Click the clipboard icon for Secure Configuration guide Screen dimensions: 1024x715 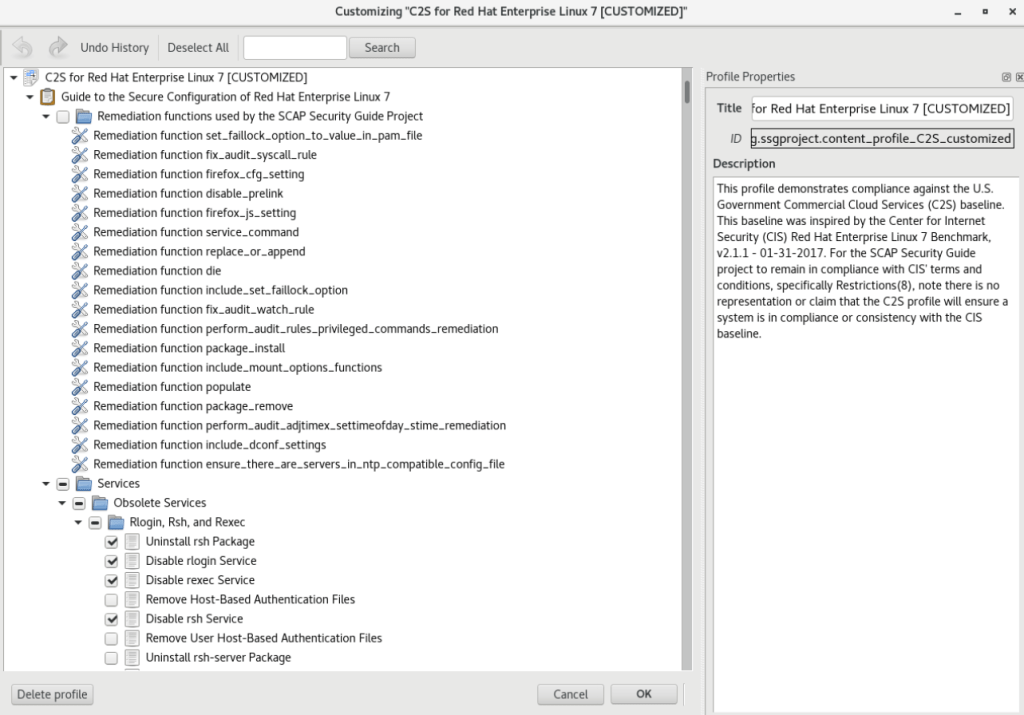coord(47,97)
